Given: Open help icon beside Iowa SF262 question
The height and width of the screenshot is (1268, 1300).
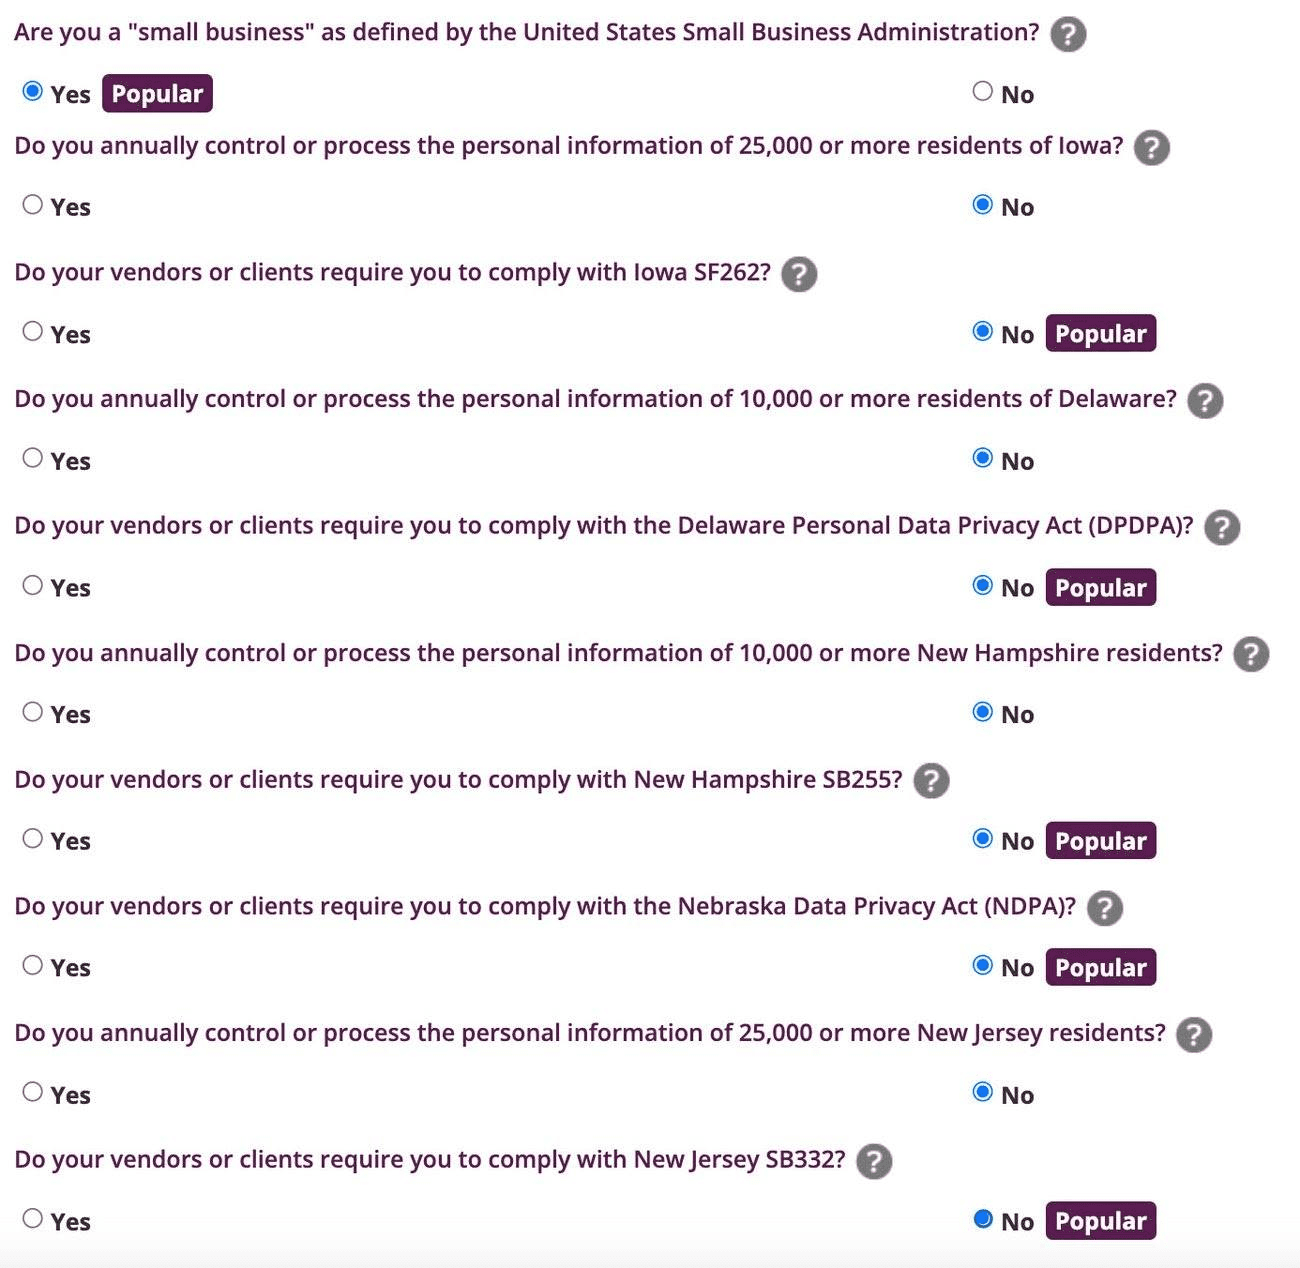Looking at the screenshot, I should [x=799, y=274].
